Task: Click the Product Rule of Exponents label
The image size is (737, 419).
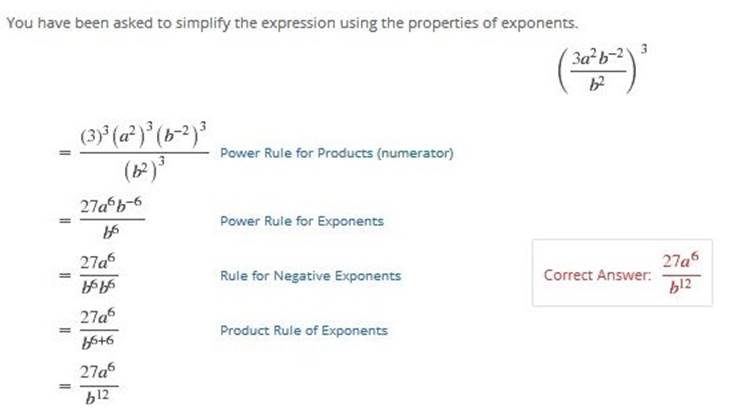Action: point(304,331)
